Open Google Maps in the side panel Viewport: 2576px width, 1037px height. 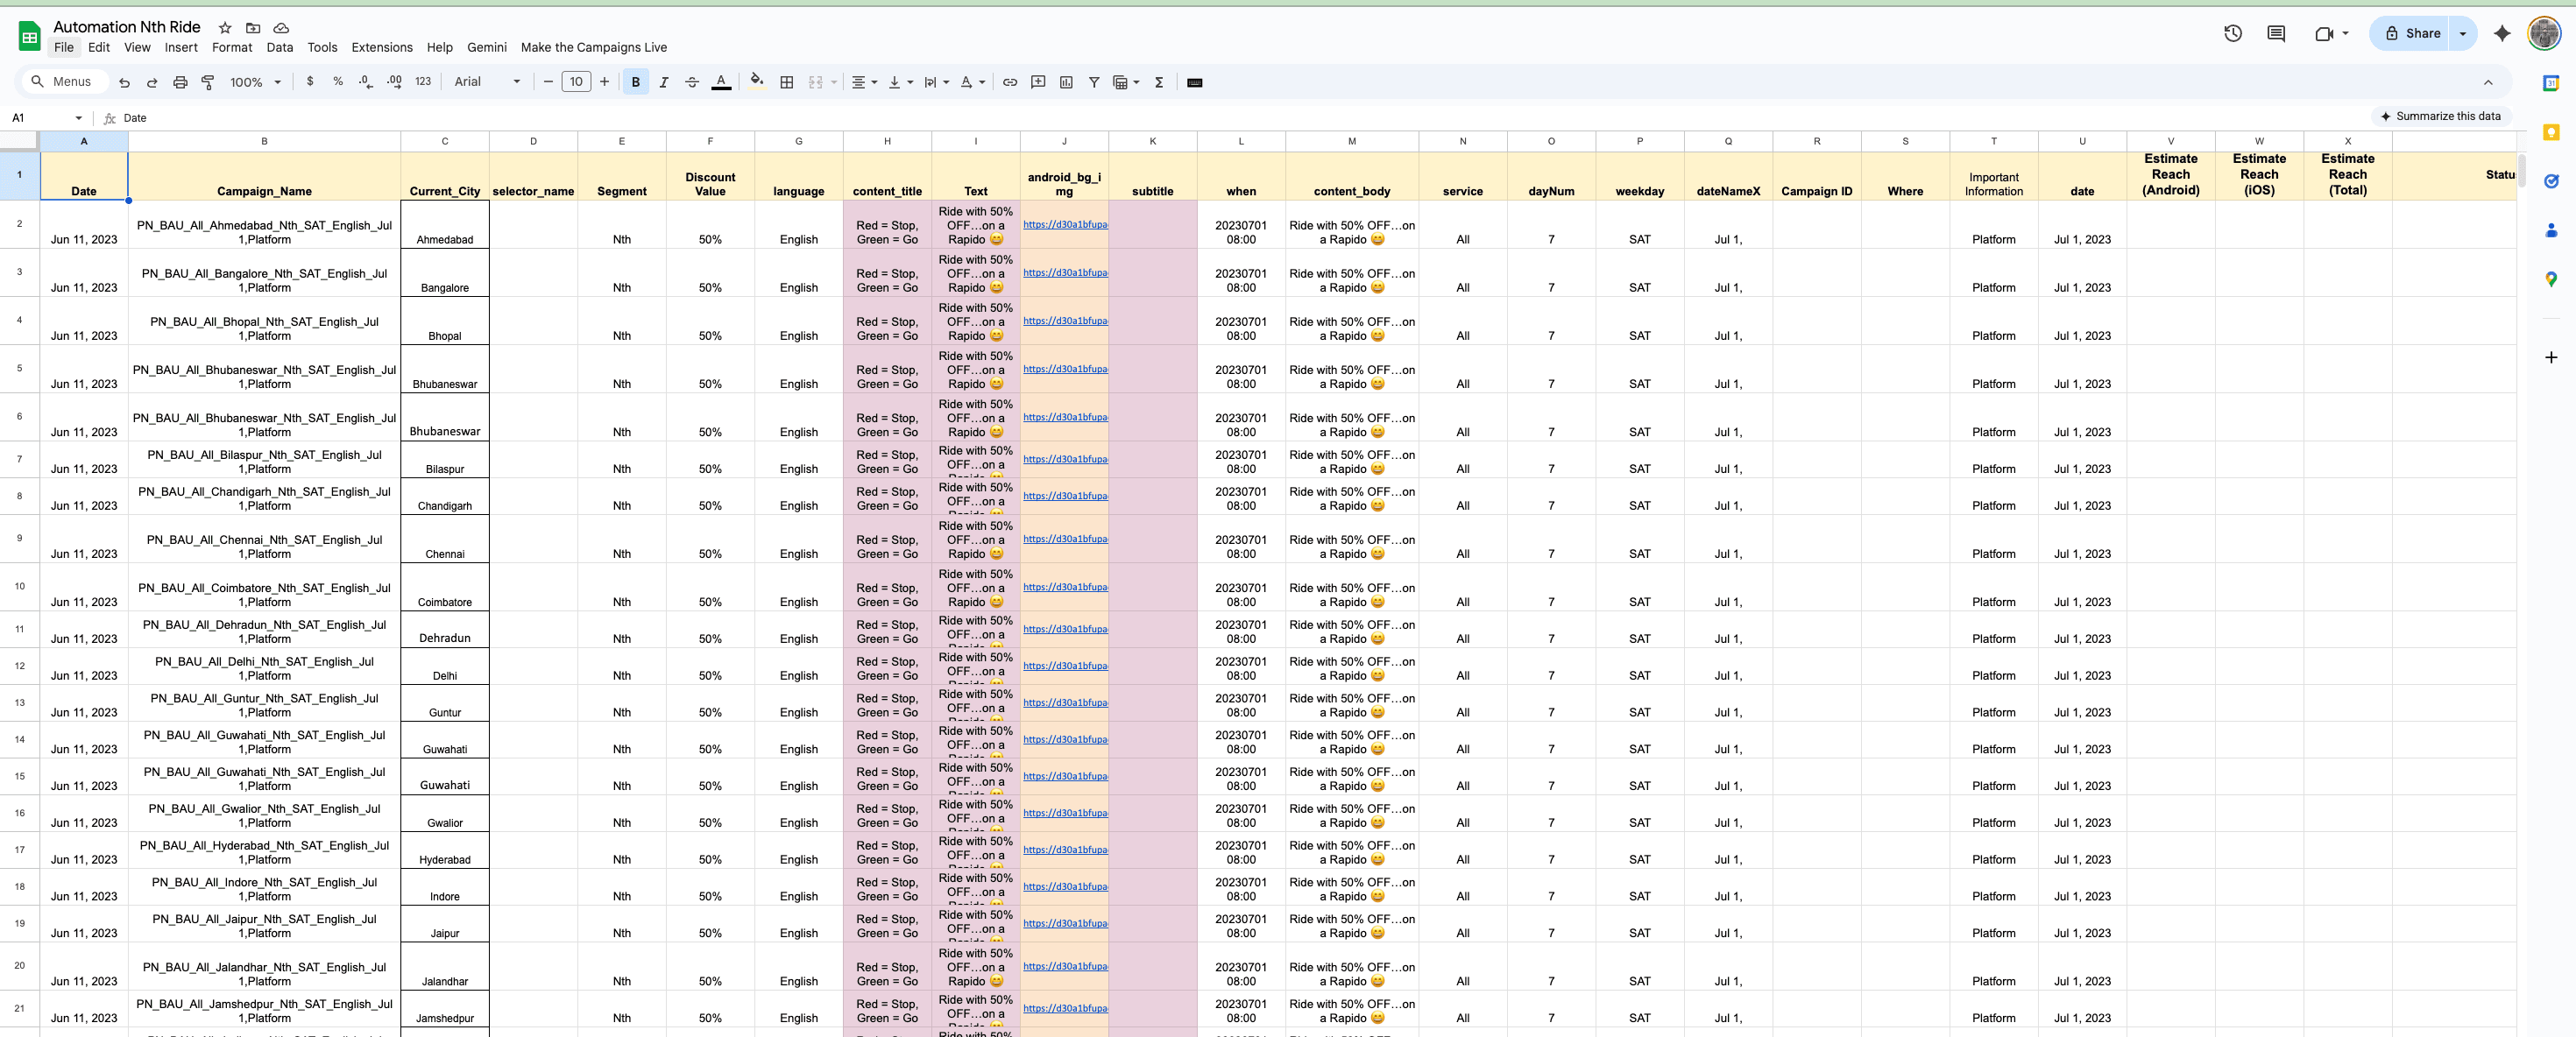click(2551, 279)
